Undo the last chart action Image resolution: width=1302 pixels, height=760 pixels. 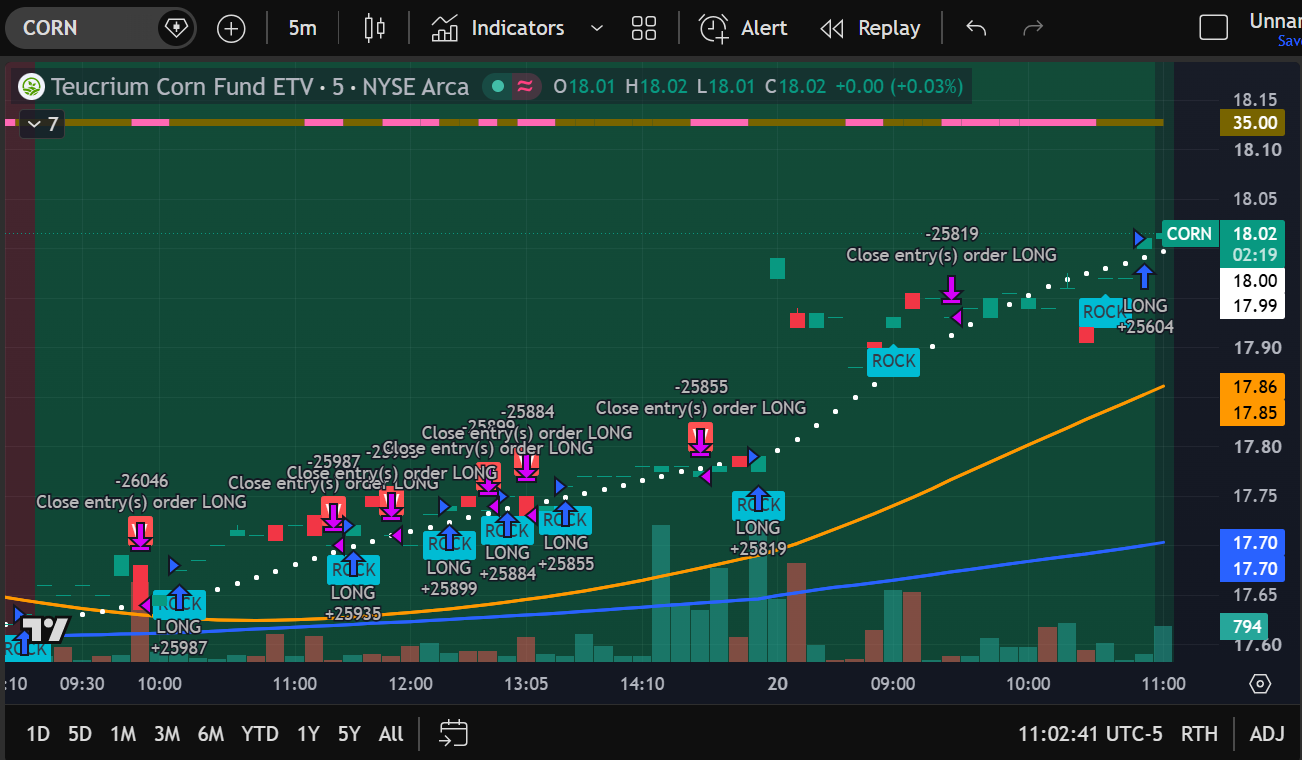coord(976,28)
